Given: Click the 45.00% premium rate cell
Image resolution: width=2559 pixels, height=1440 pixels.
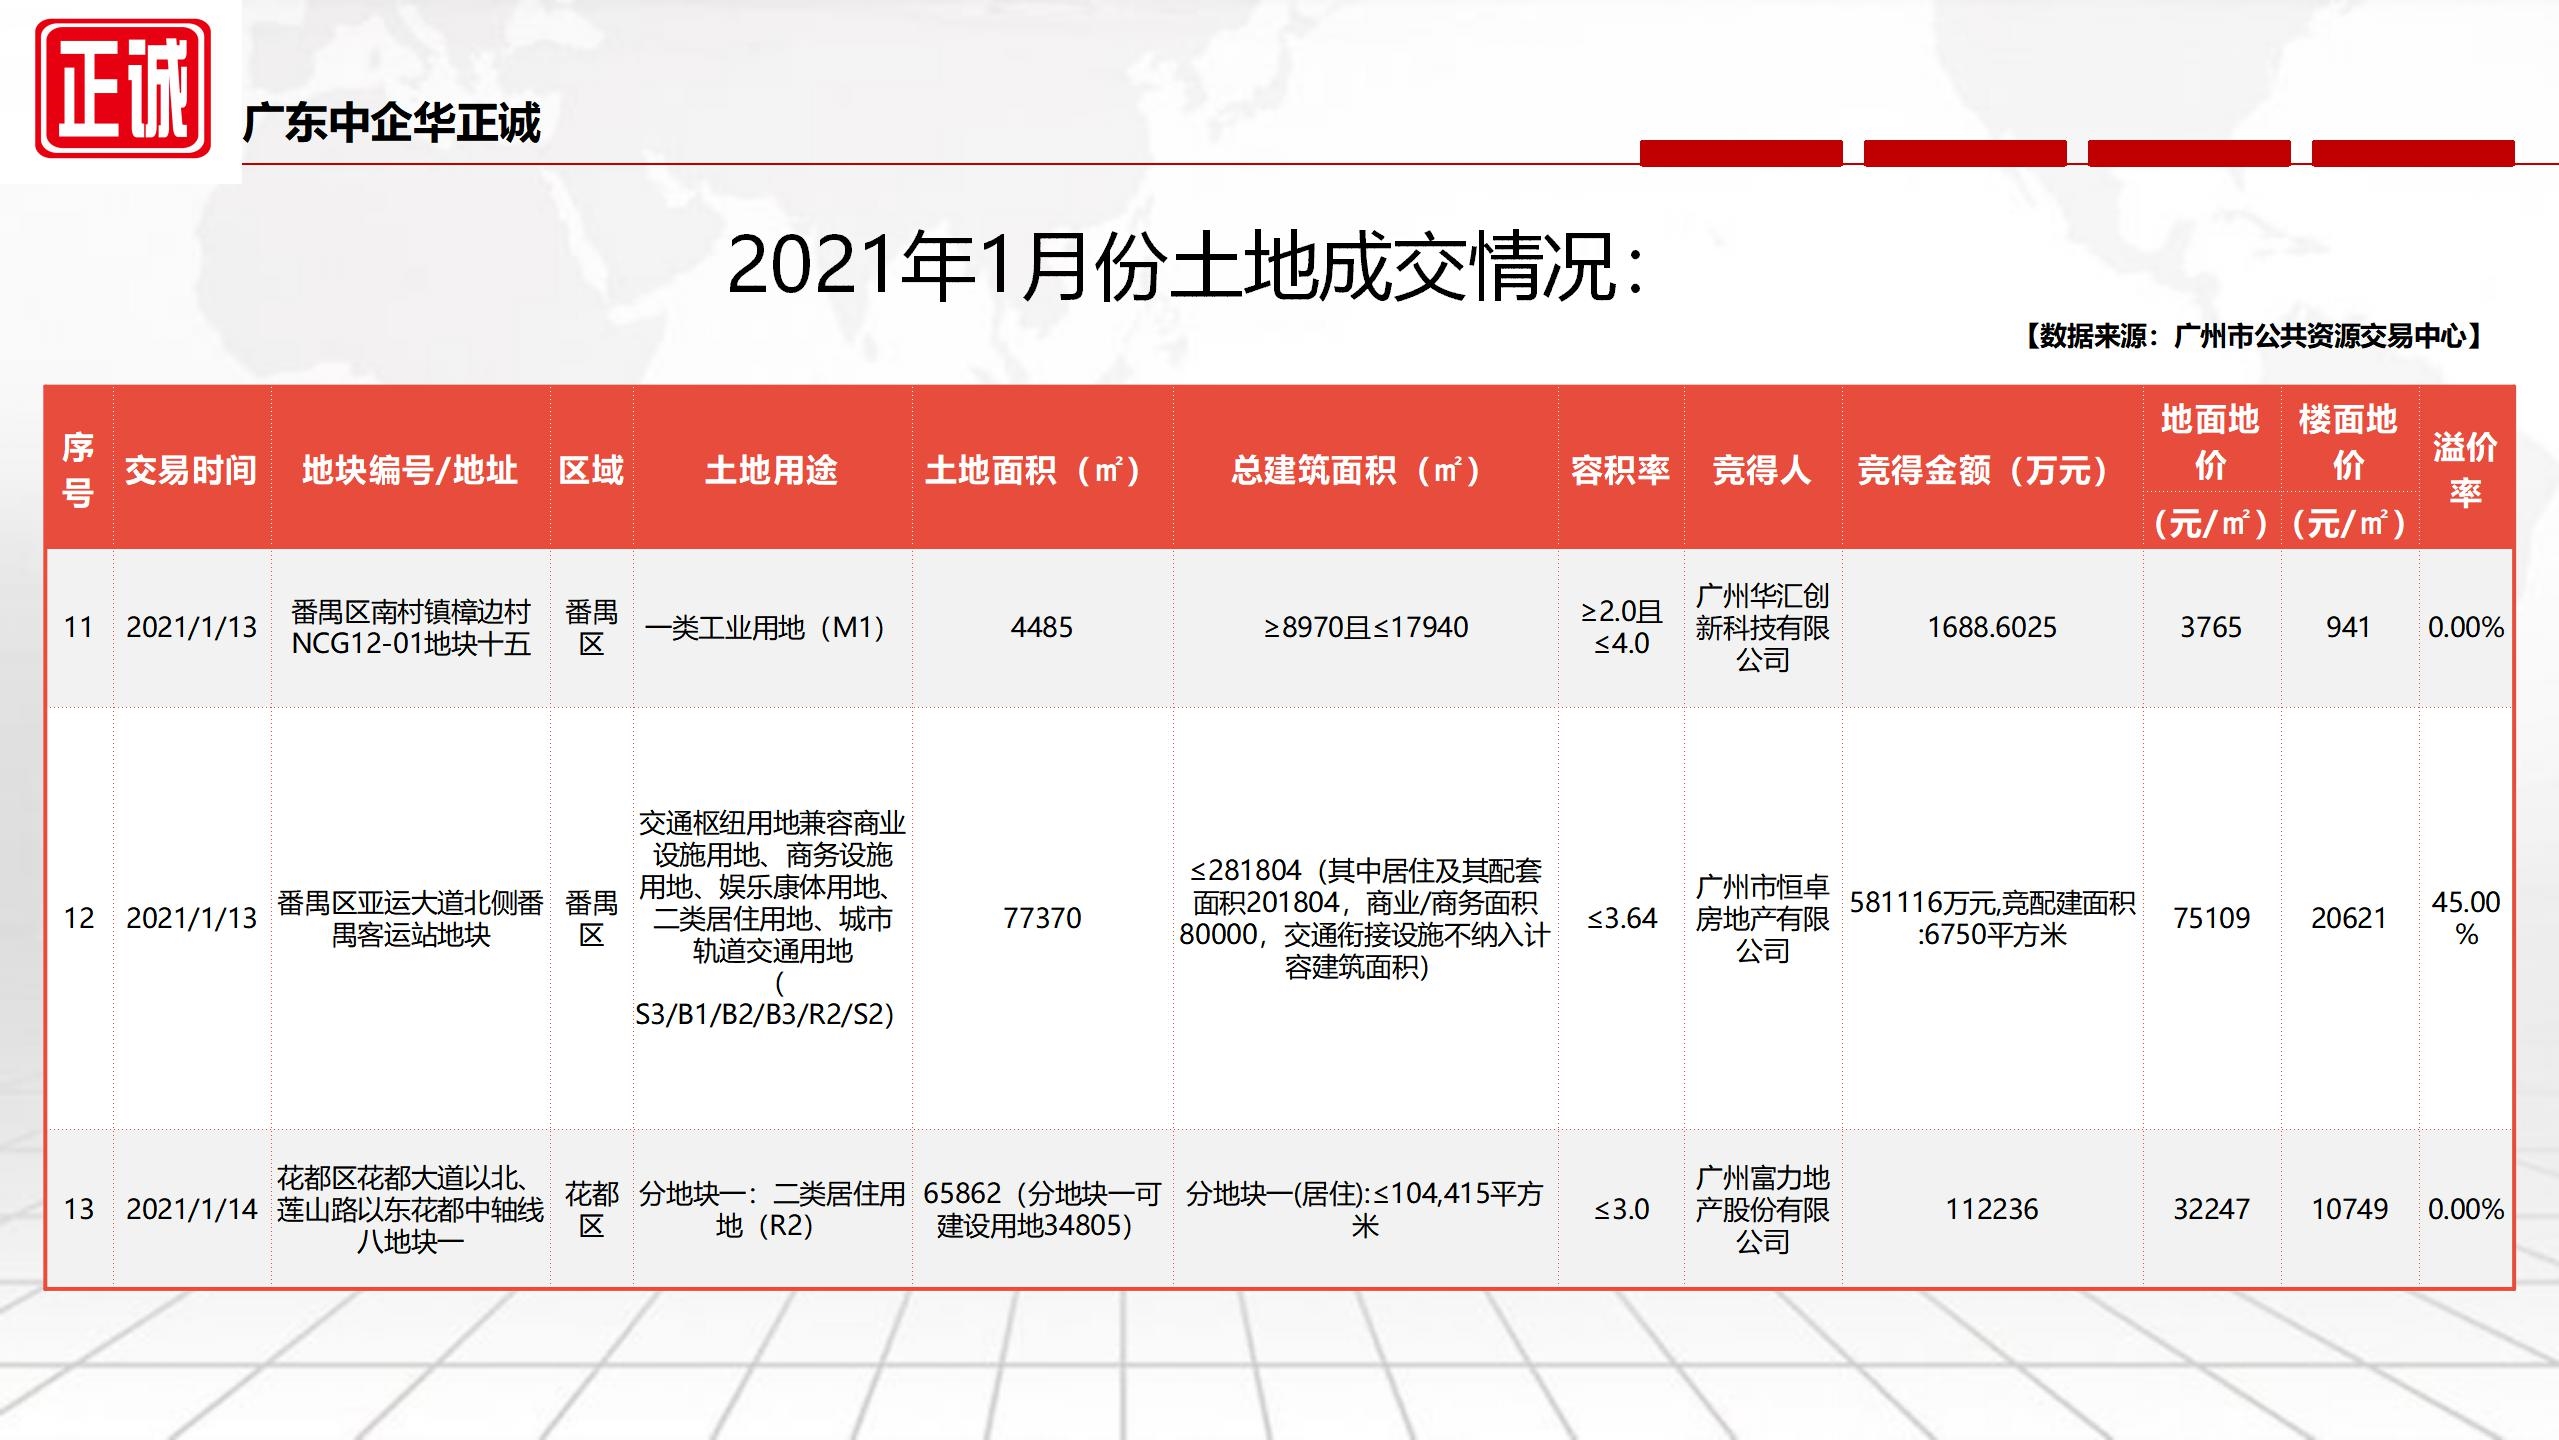Looking at the screenshot, I should (x=2465, y=918).
